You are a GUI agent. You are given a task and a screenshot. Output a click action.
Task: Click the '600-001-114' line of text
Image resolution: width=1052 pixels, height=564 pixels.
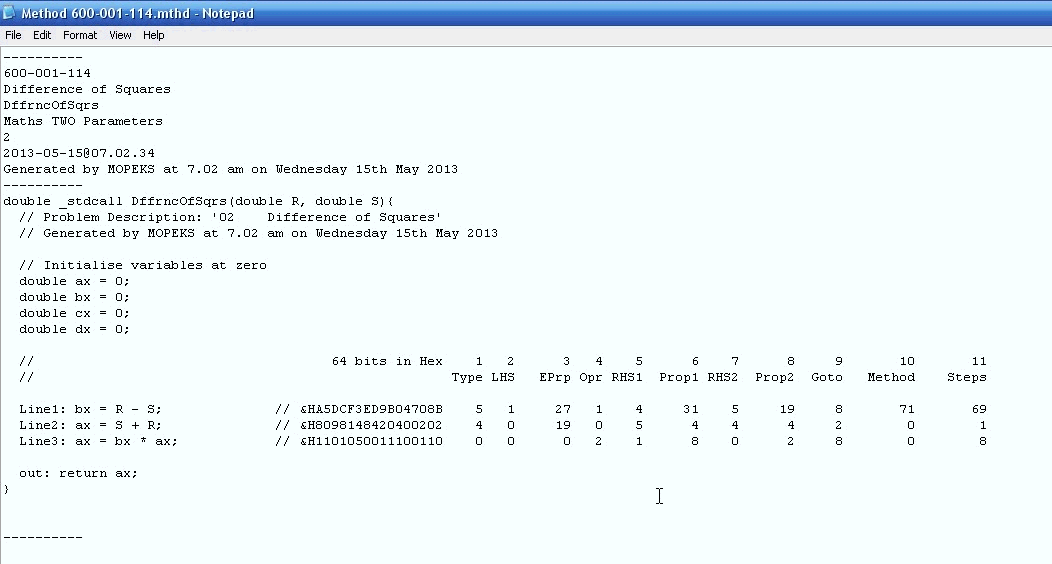pyautogui.click(x=47, y=73)
